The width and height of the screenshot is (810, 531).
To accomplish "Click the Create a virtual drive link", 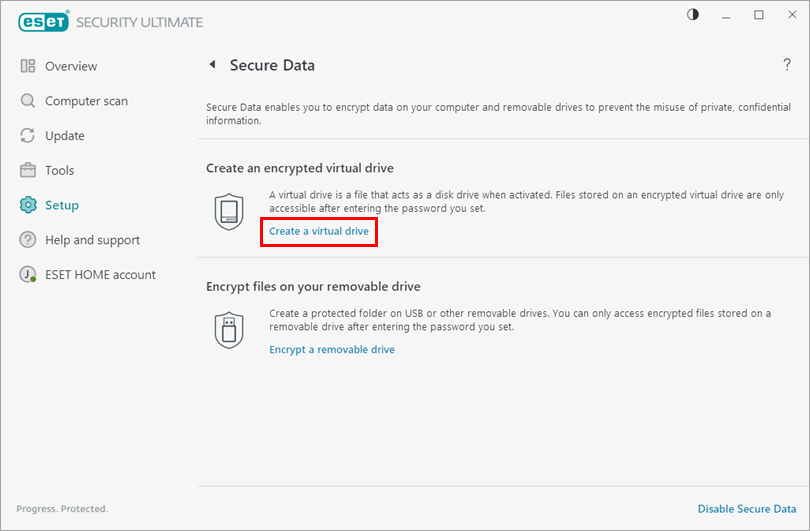I will (x=319, y=232).
